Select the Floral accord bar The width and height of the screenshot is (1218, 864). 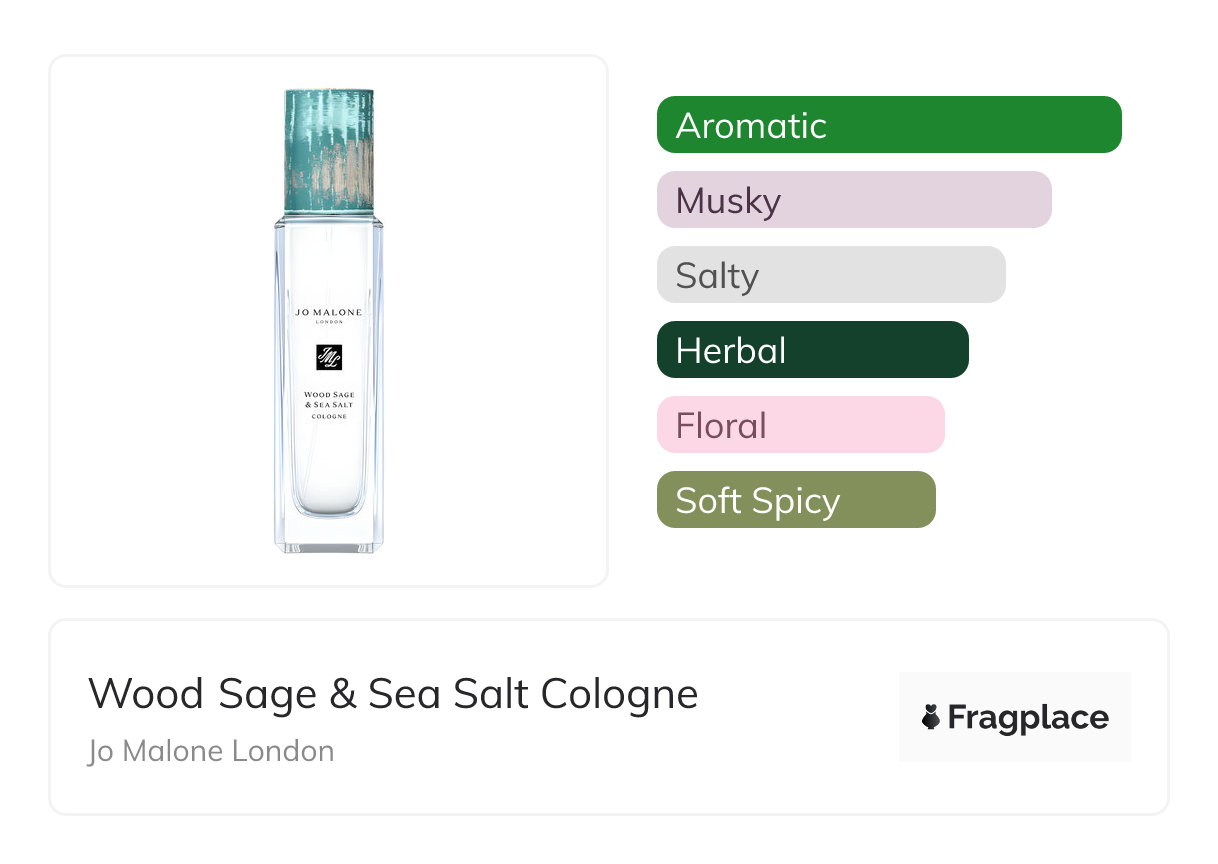click(800, 425)
